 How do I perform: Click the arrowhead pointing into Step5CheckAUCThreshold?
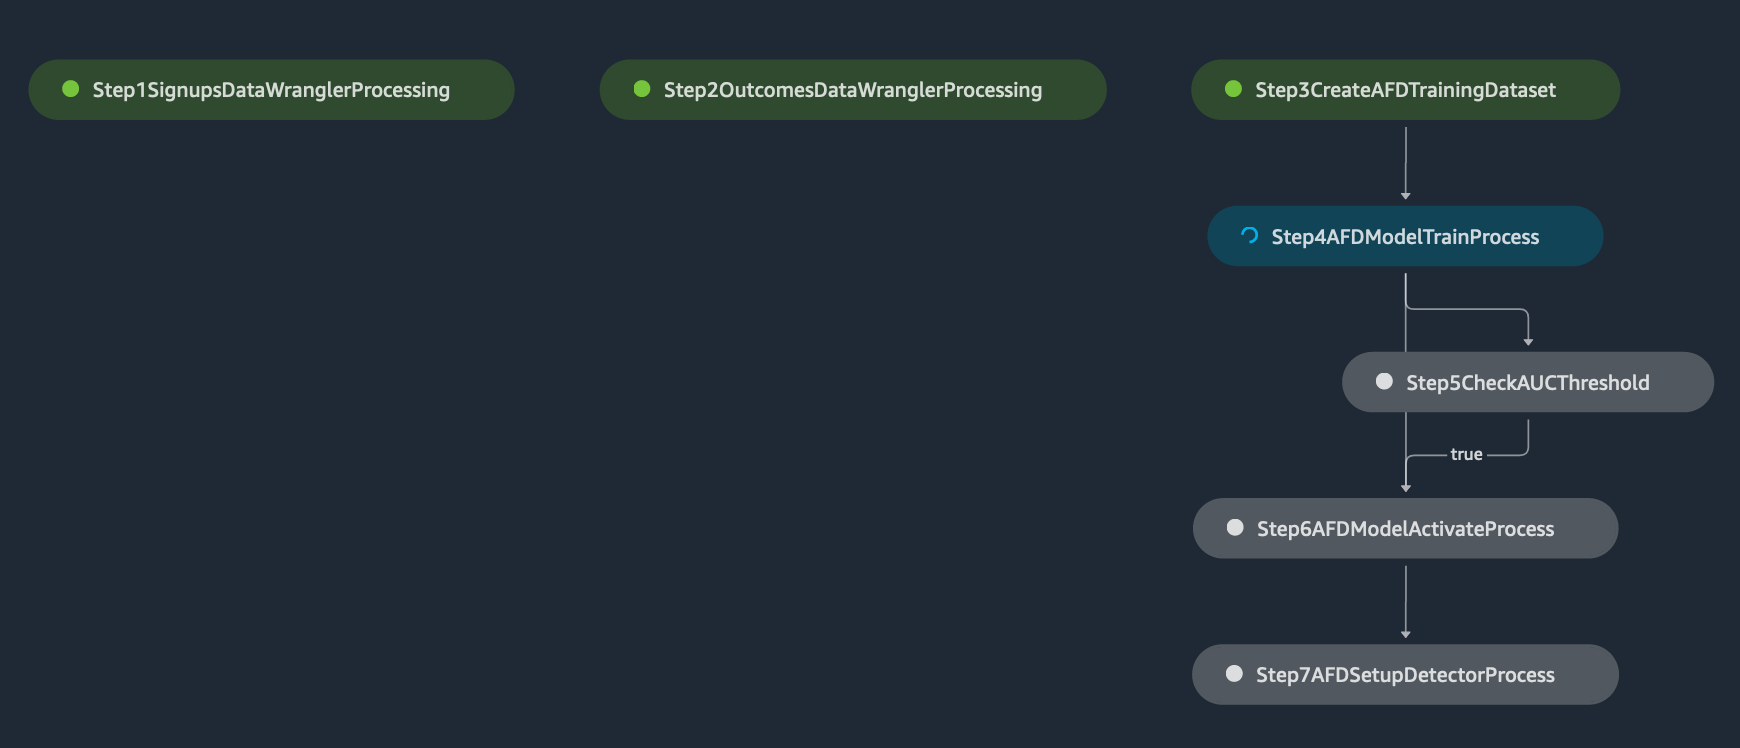(1528, 342)
